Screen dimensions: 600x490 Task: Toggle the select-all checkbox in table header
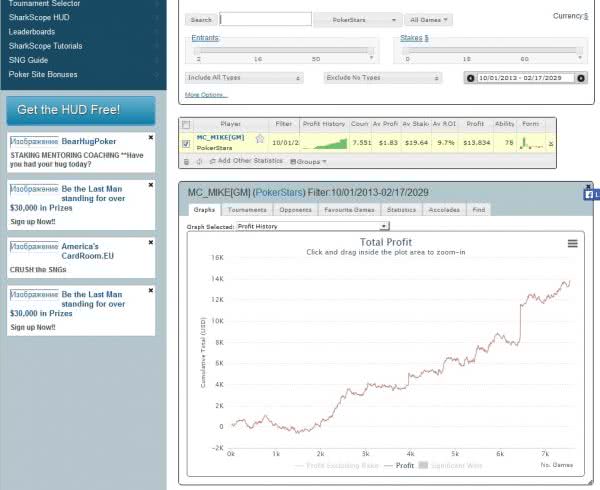point(186,124)
